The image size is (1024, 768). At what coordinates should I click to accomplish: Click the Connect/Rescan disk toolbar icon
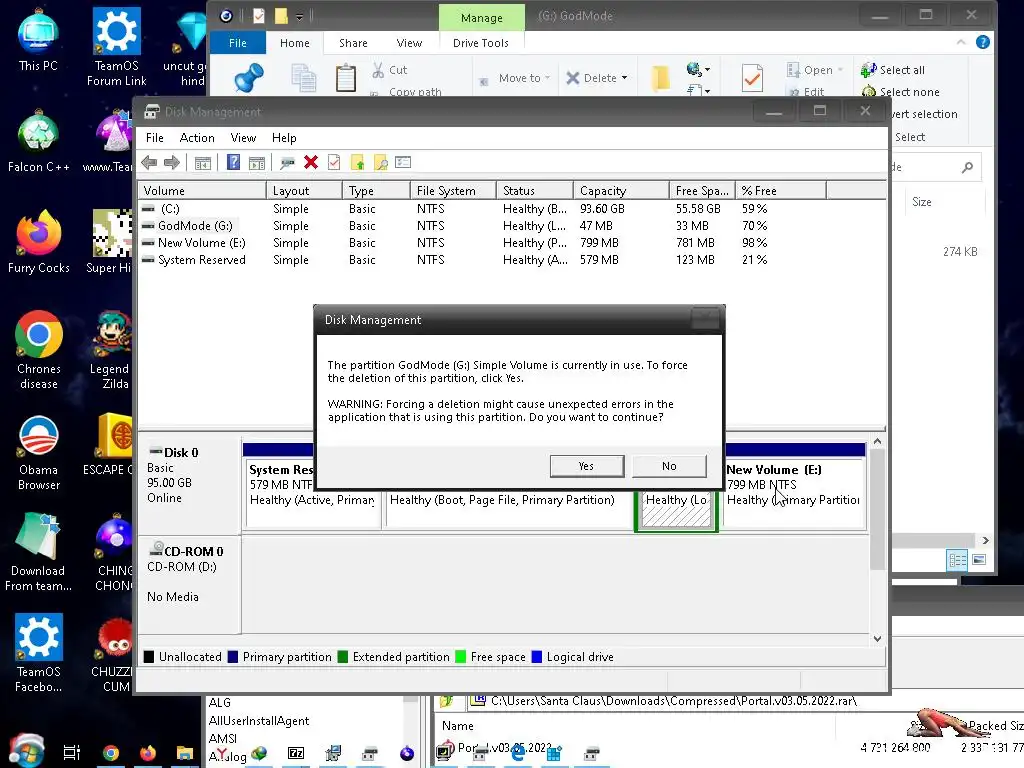coord(287,163)
